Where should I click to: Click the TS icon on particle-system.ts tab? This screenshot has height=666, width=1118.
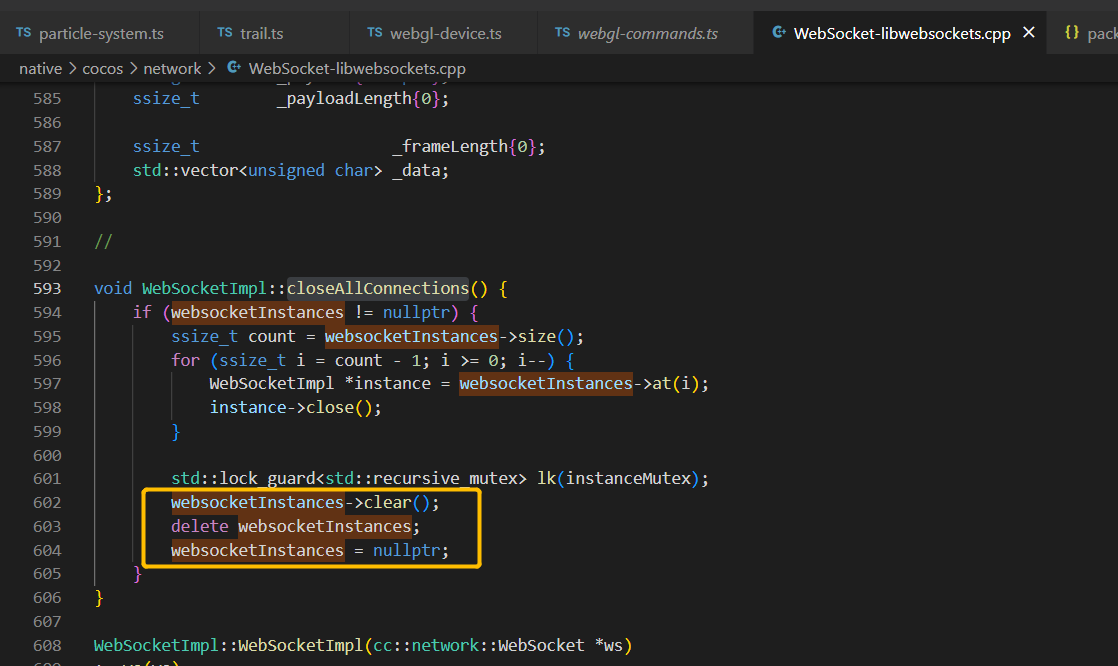coord(24,33)
